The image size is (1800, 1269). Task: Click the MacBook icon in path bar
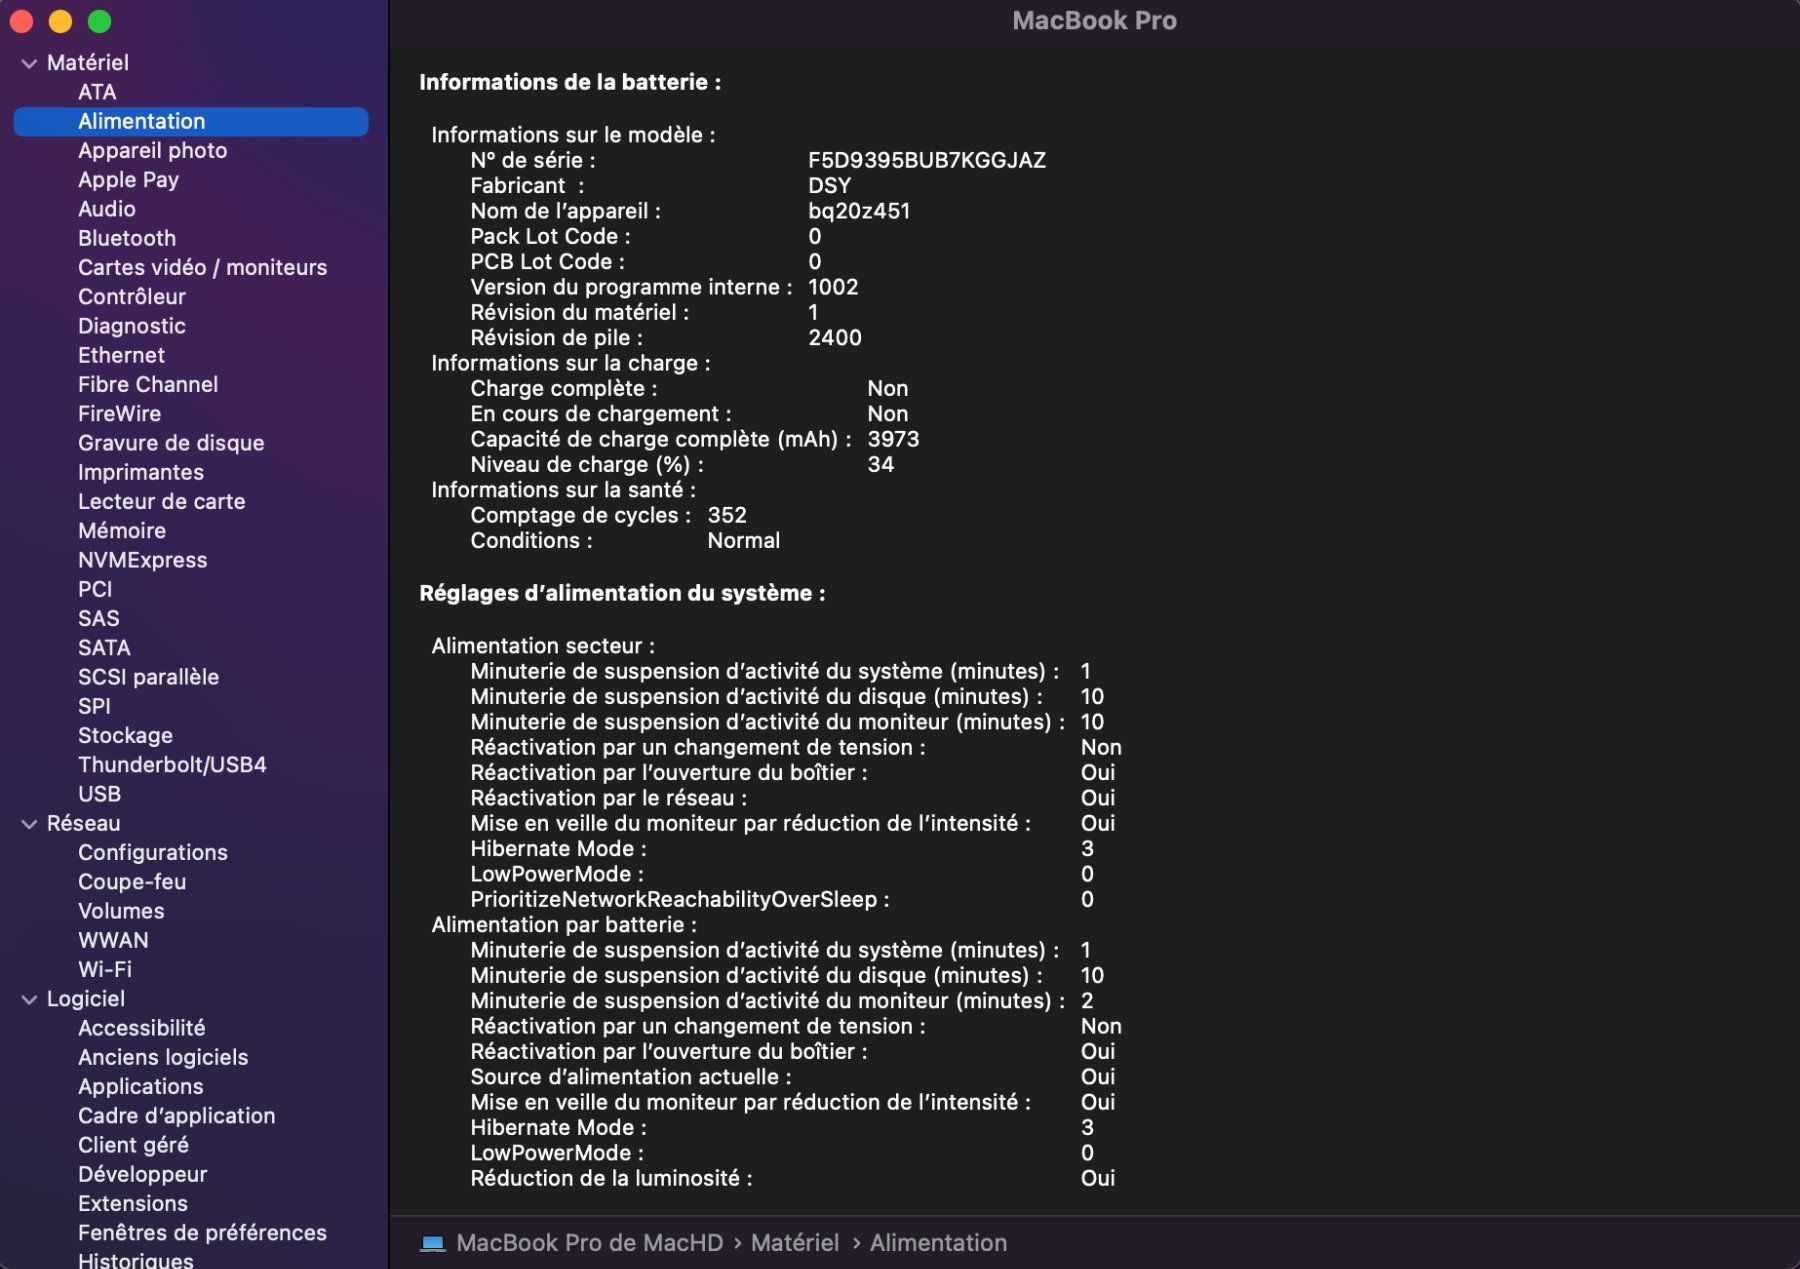(432, 1243)
